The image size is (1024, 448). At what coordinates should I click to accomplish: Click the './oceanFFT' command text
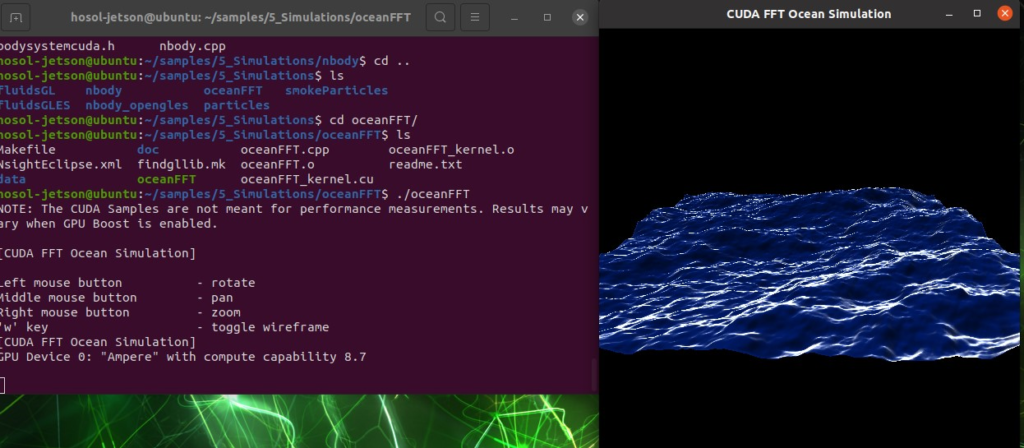[x=432, y=195]
